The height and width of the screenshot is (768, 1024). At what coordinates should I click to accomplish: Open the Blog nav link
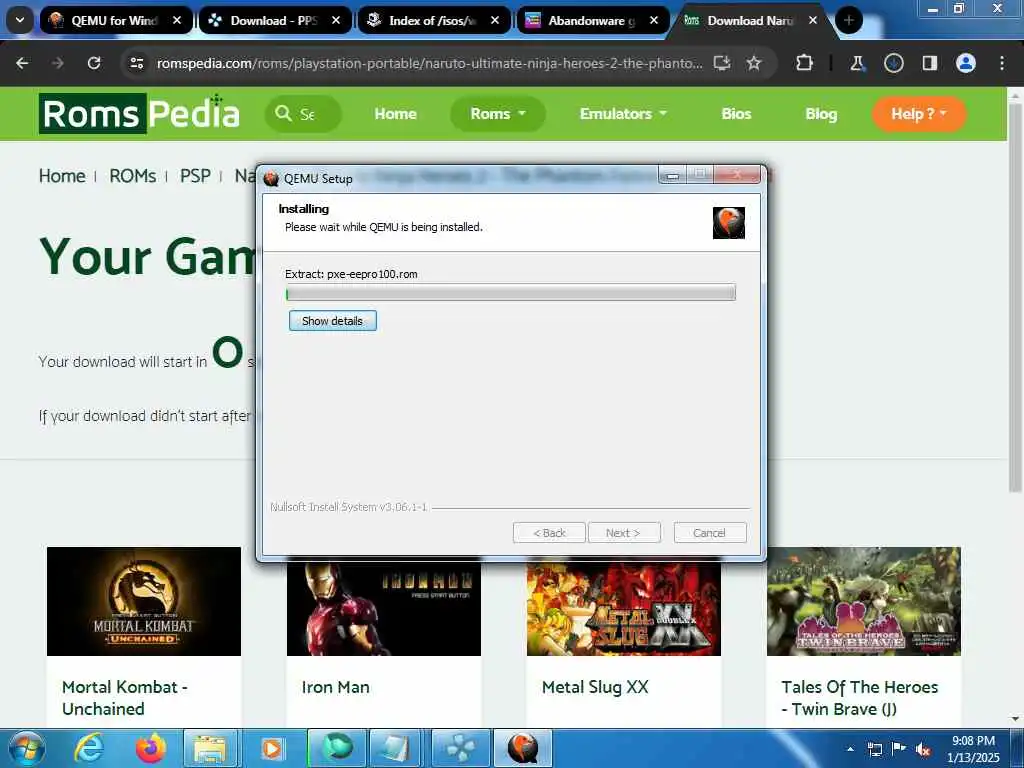tap(821, 114)
